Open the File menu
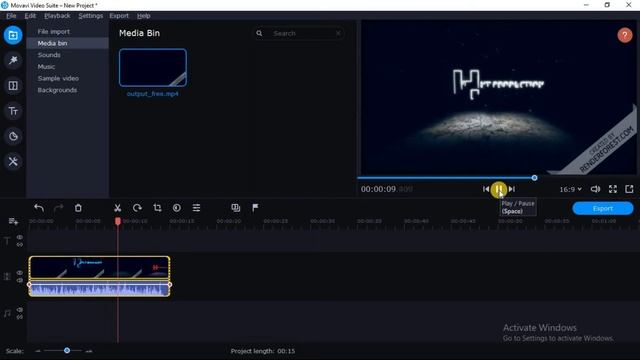The height and width of the screenshot is (360, 640). point(11,16)
